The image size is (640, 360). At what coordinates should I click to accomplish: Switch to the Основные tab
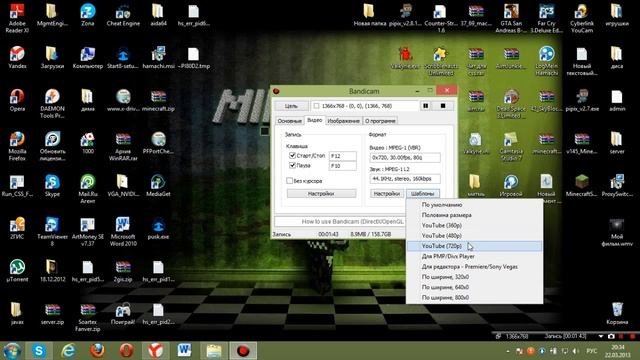pos(289,121)
